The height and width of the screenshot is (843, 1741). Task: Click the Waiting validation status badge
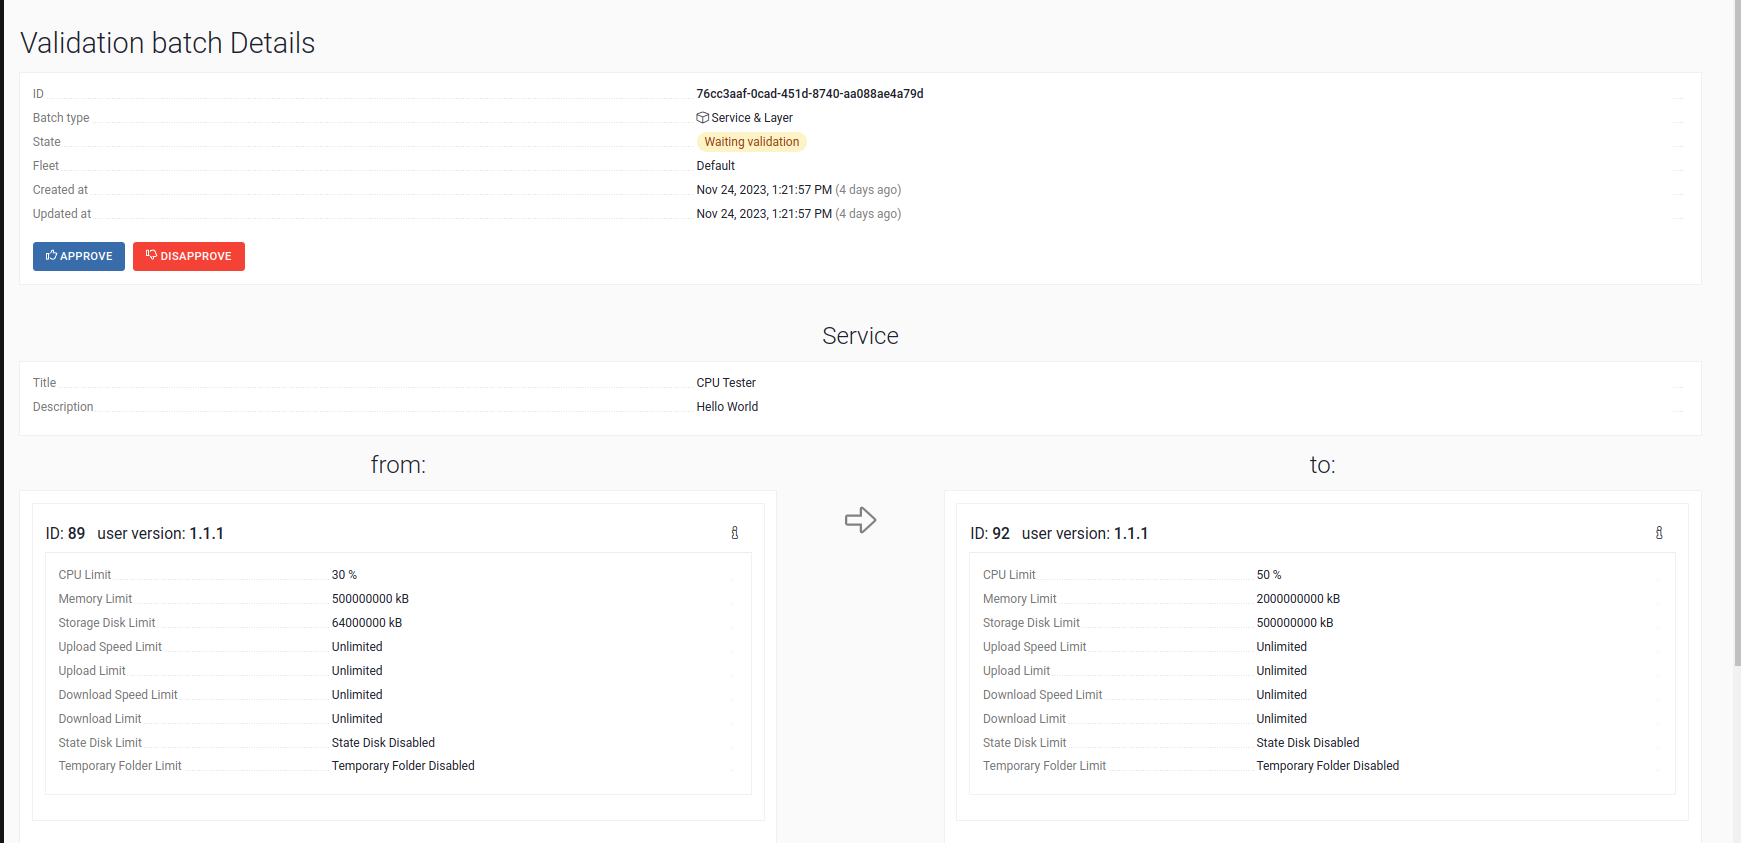click(x=751, y=142)
